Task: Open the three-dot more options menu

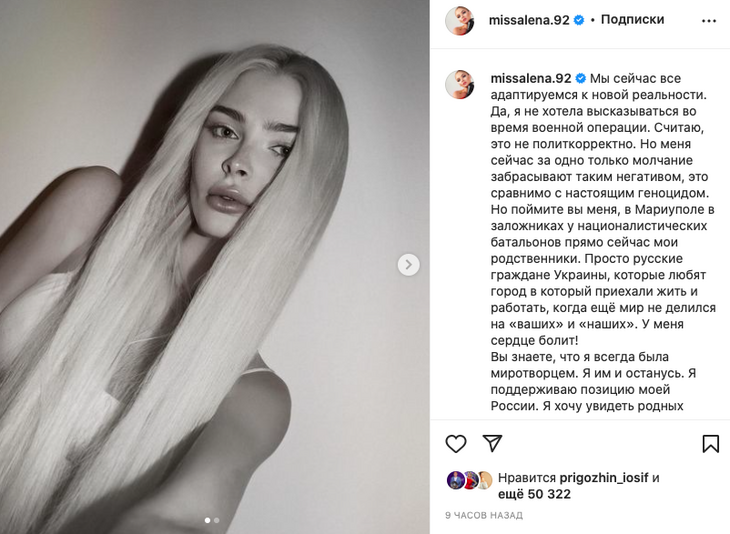Action: (709, 21)
